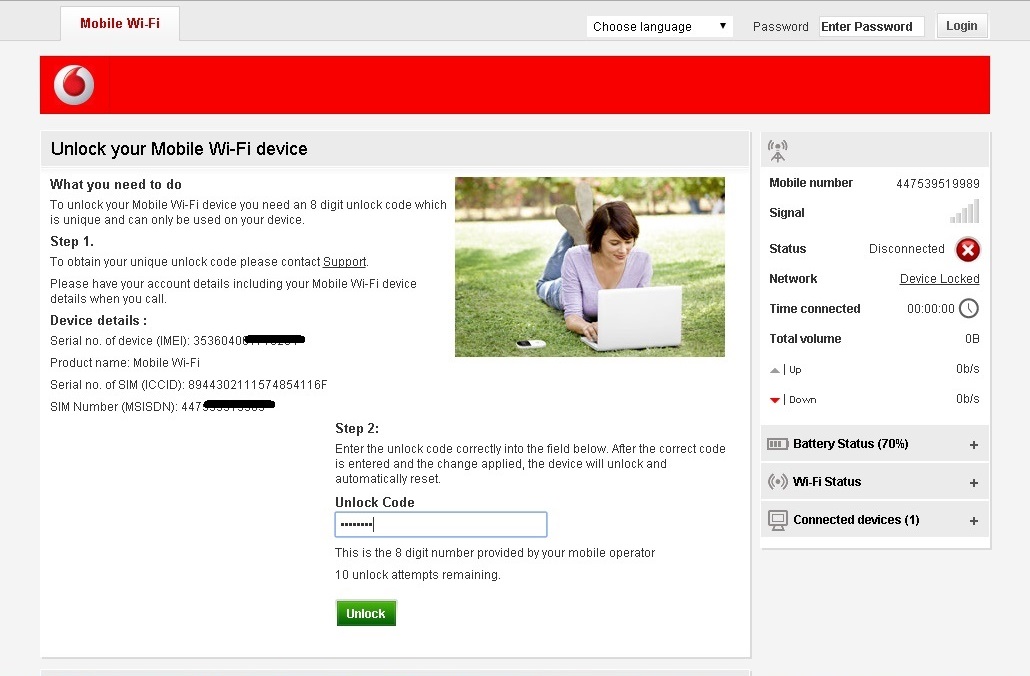Click the Login button
Viewport: 1030px width, 676px height.
pyautogui.click(x=961, y=25)
